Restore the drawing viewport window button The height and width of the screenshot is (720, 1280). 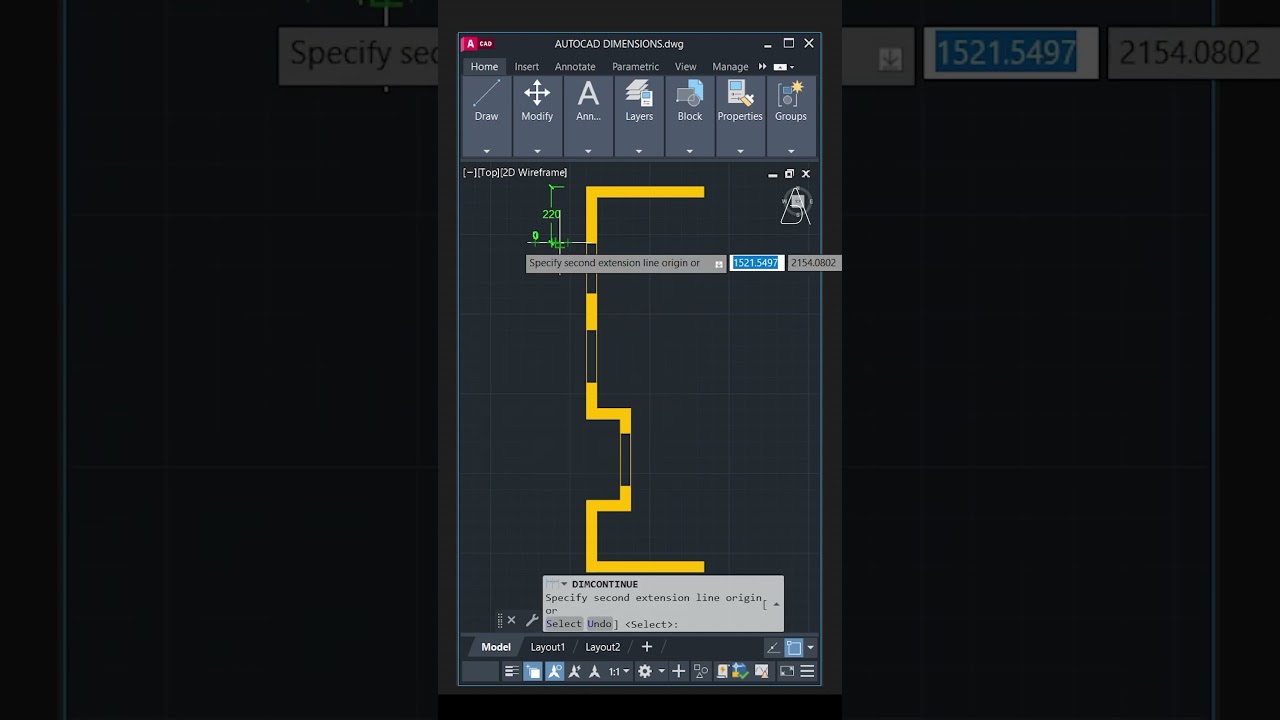pos(789,174)
